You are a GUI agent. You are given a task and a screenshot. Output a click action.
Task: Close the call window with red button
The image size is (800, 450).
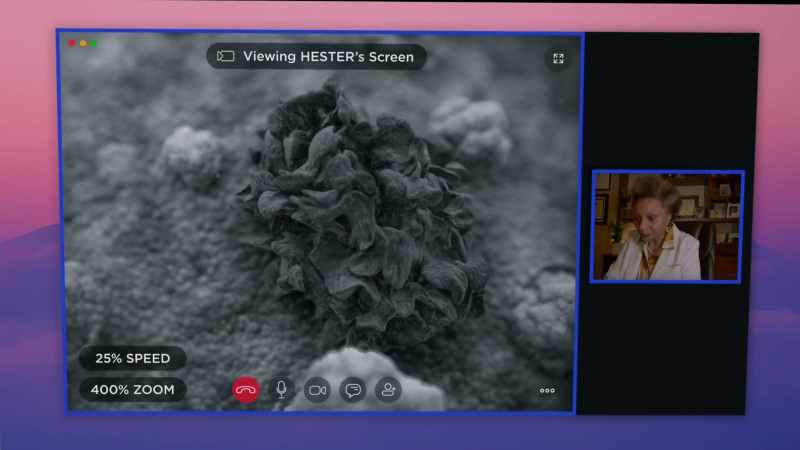coord(72,43)
